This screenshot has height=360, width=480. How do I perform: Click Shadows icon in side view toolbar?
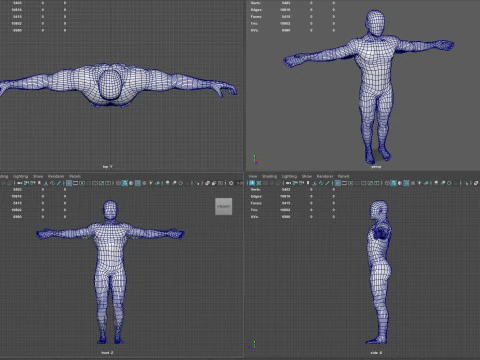(x=426, y=183)
